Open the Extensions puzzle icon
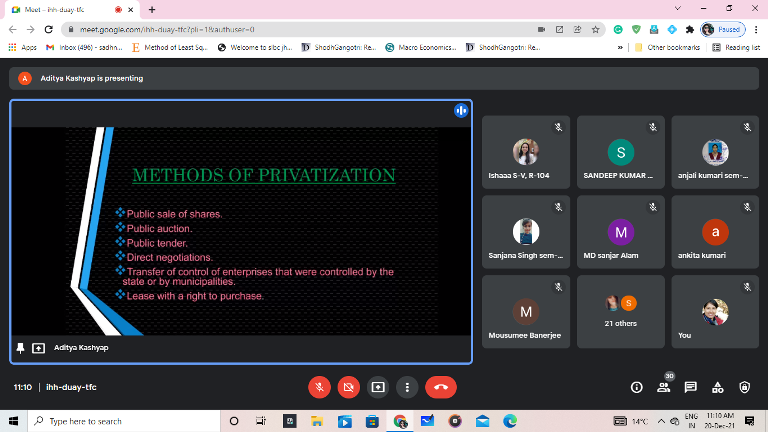 [x=689, y=30]
